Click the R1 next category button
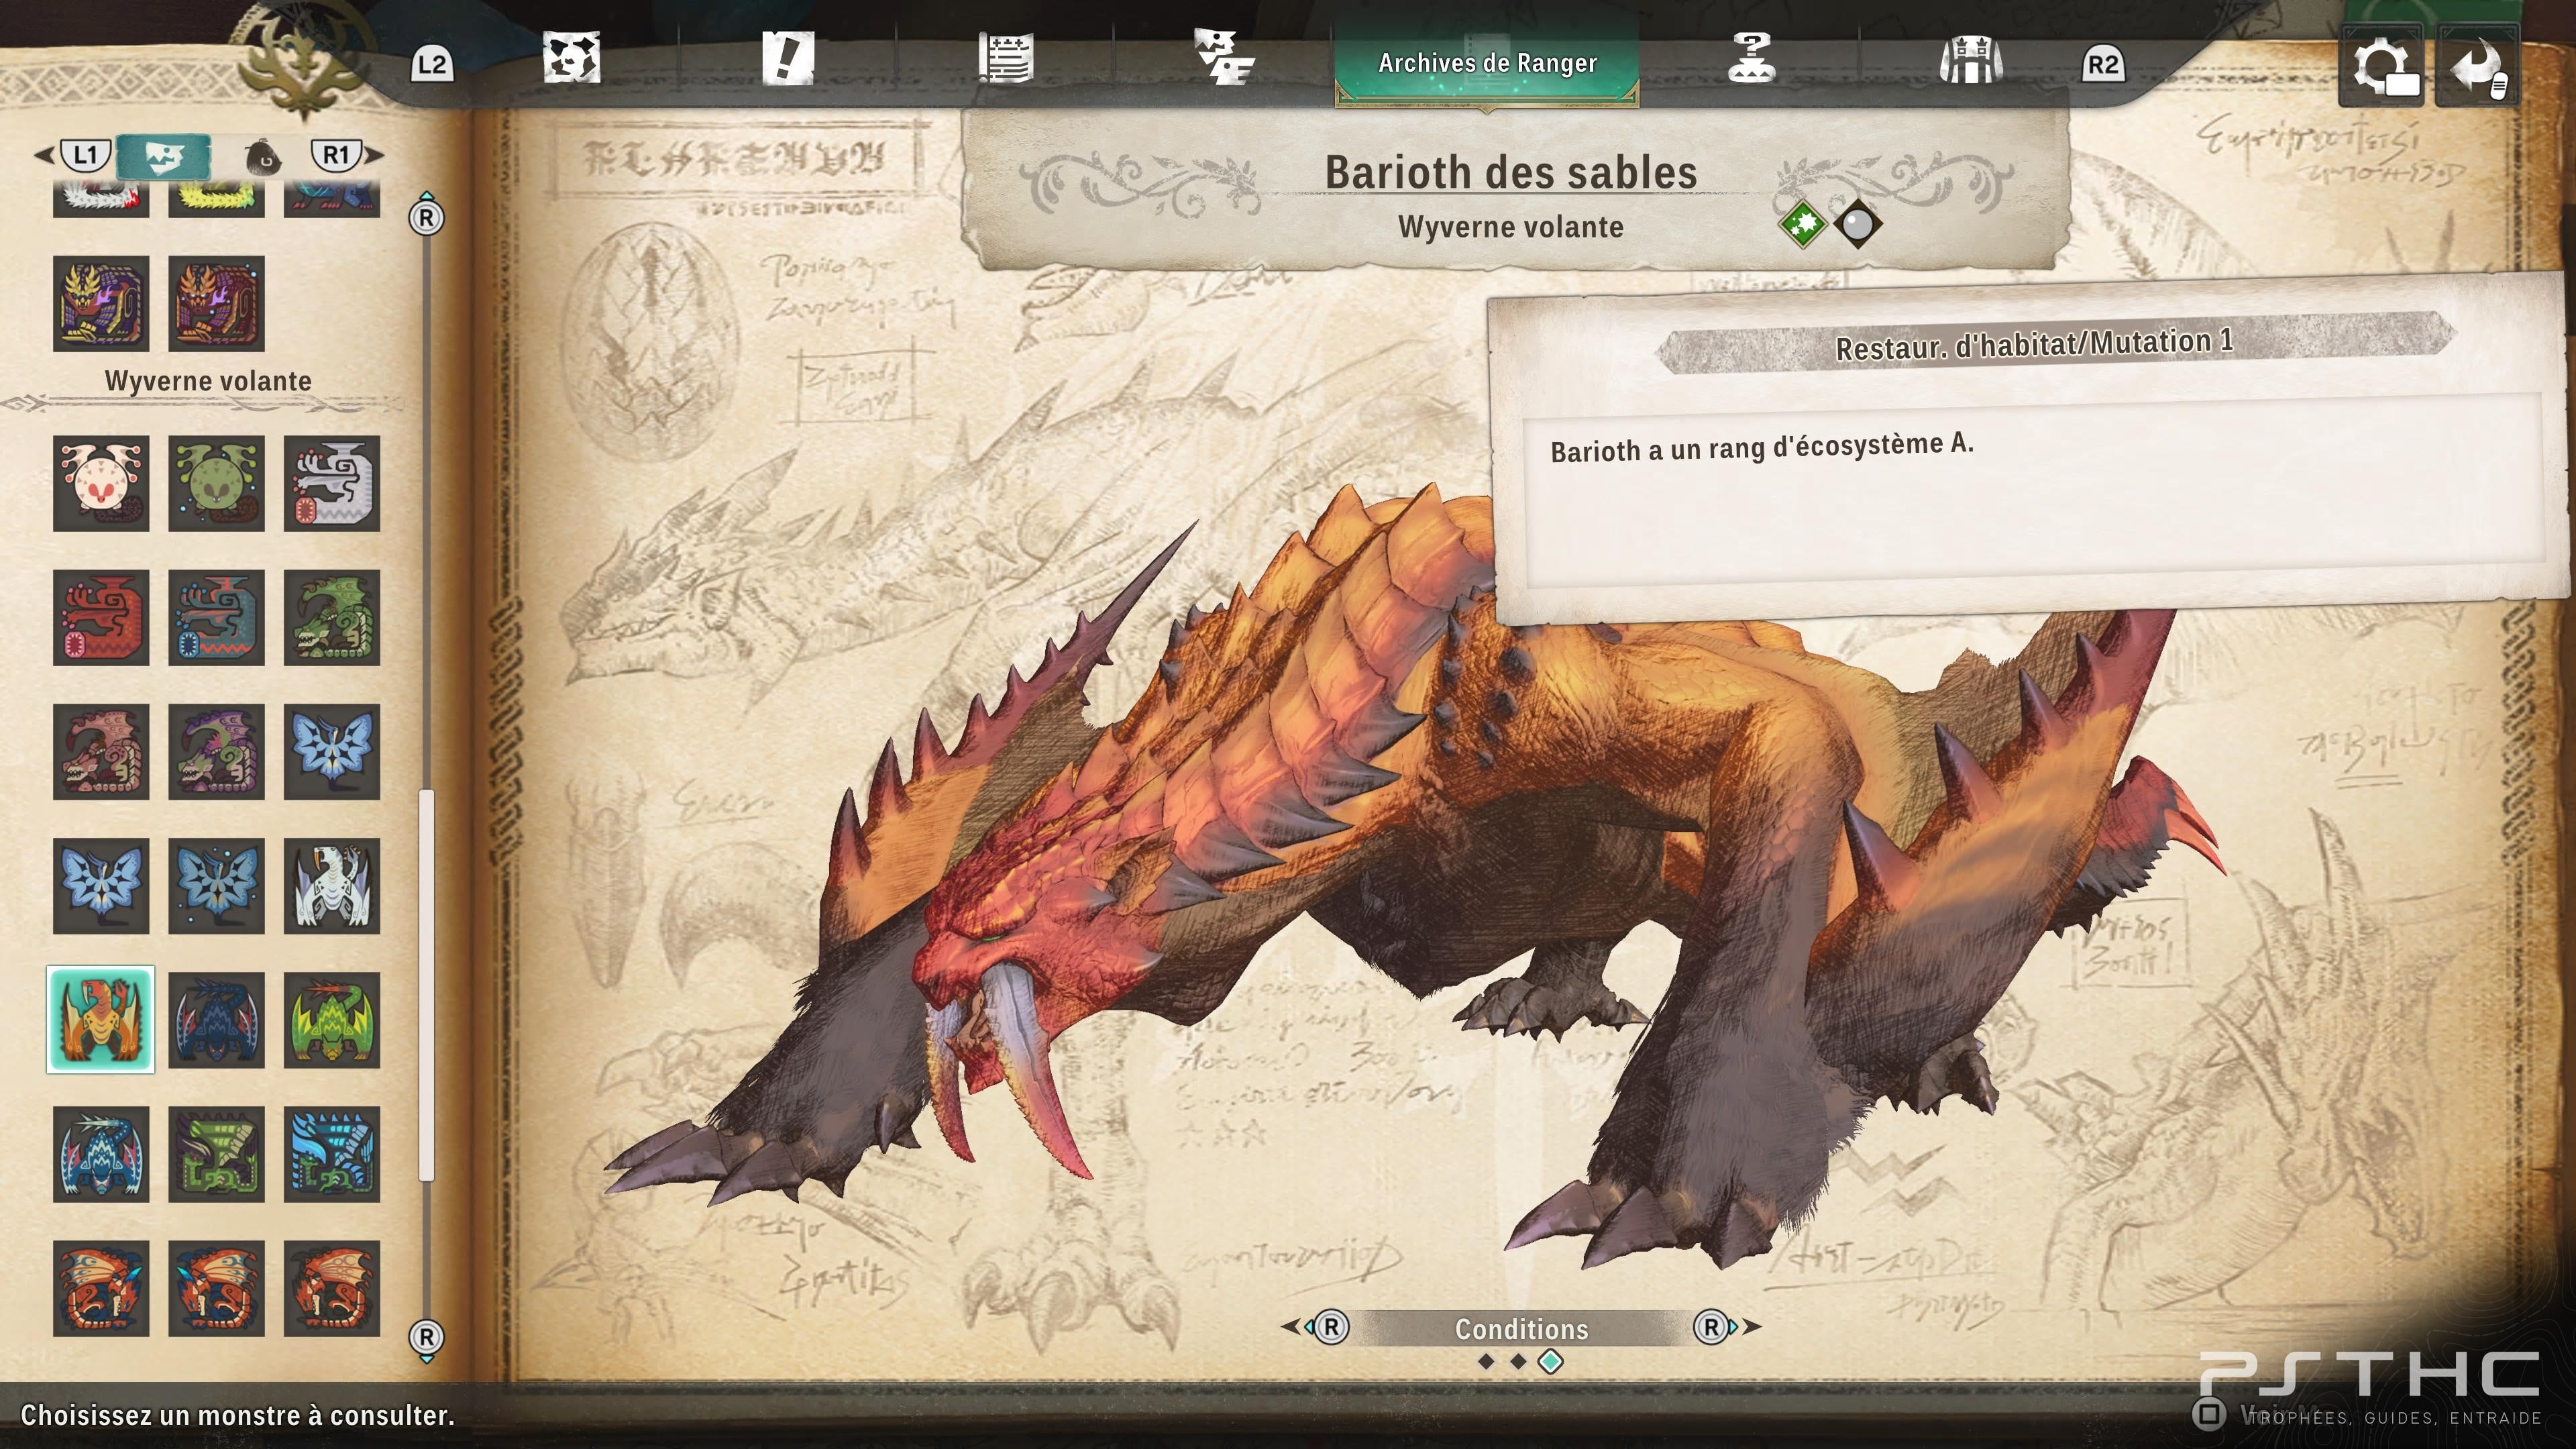Screen dimensions: 2576x1449 (336, 155)
